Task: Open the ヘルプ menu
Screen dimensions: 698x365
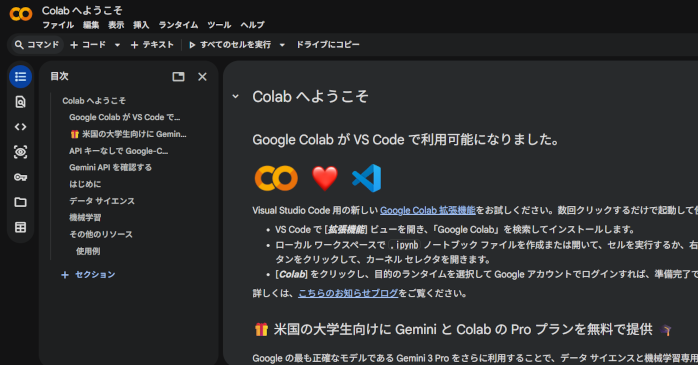Action: (252, 25)
